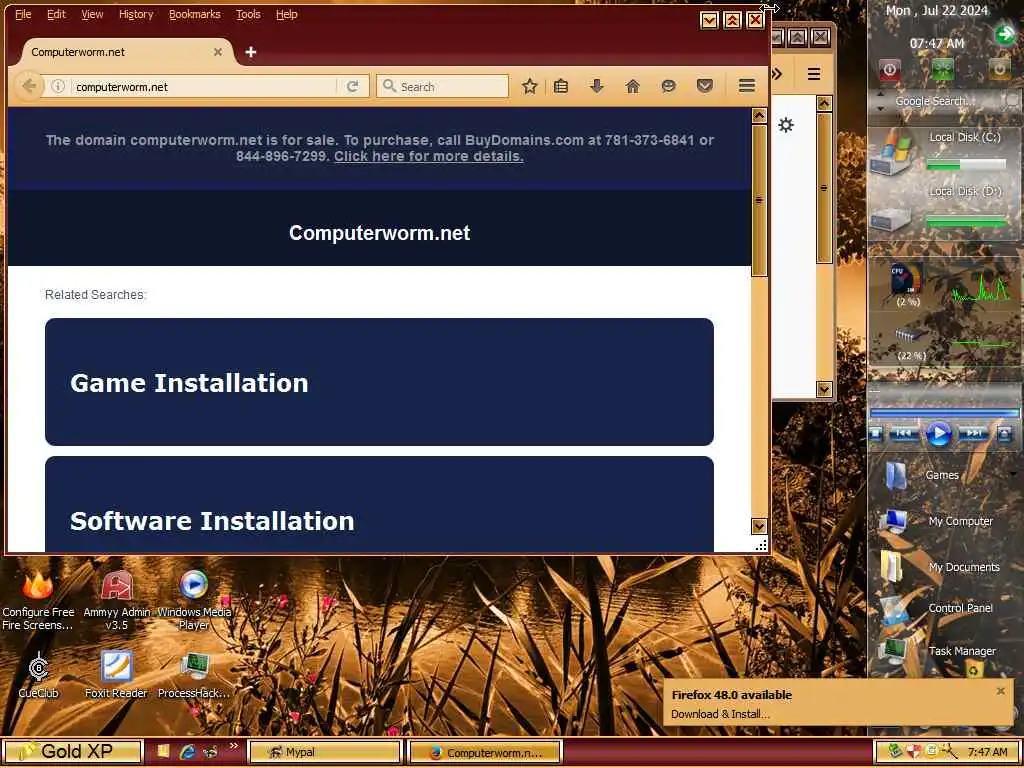Viewport: 1024px width, 768px height.
Task: Click the yellow power-style button in sidebar
Action: [x=999, y=69]
